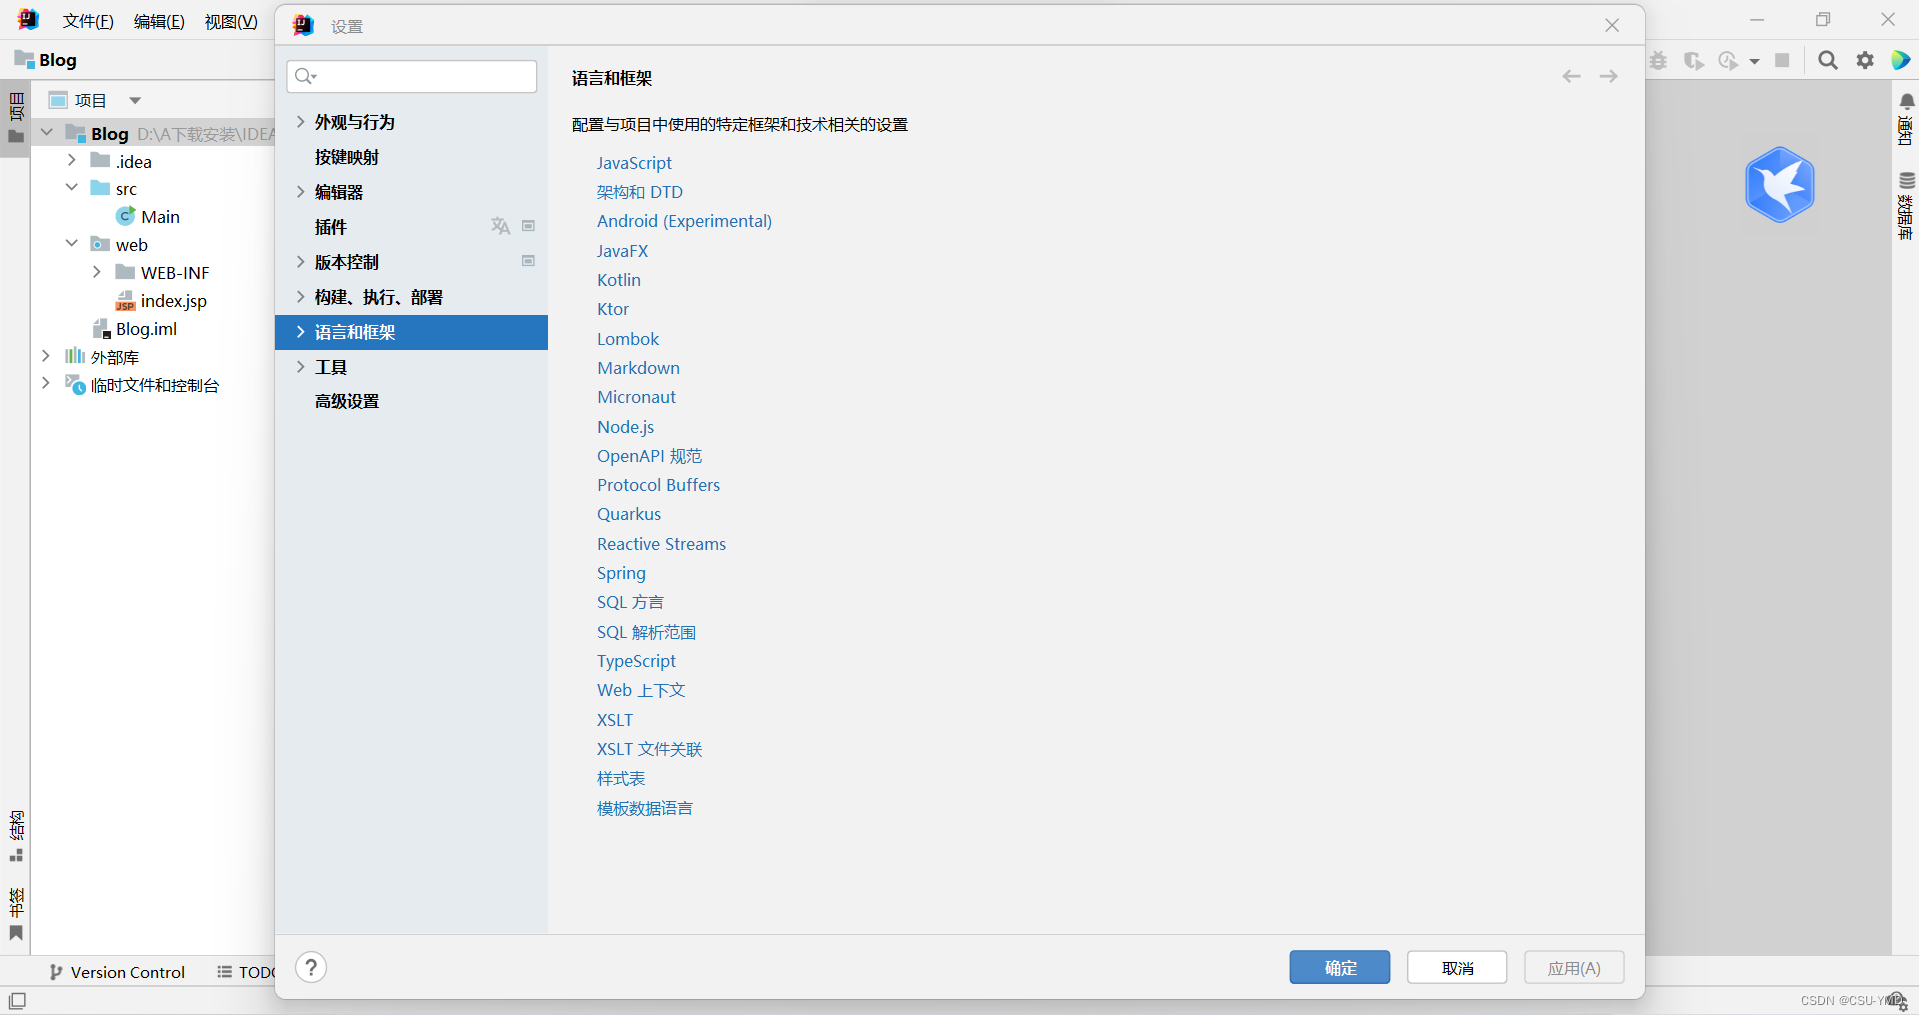Open the Kotlin settings link
Viewport: 1919px width, 1015px height.
(619, 280)
